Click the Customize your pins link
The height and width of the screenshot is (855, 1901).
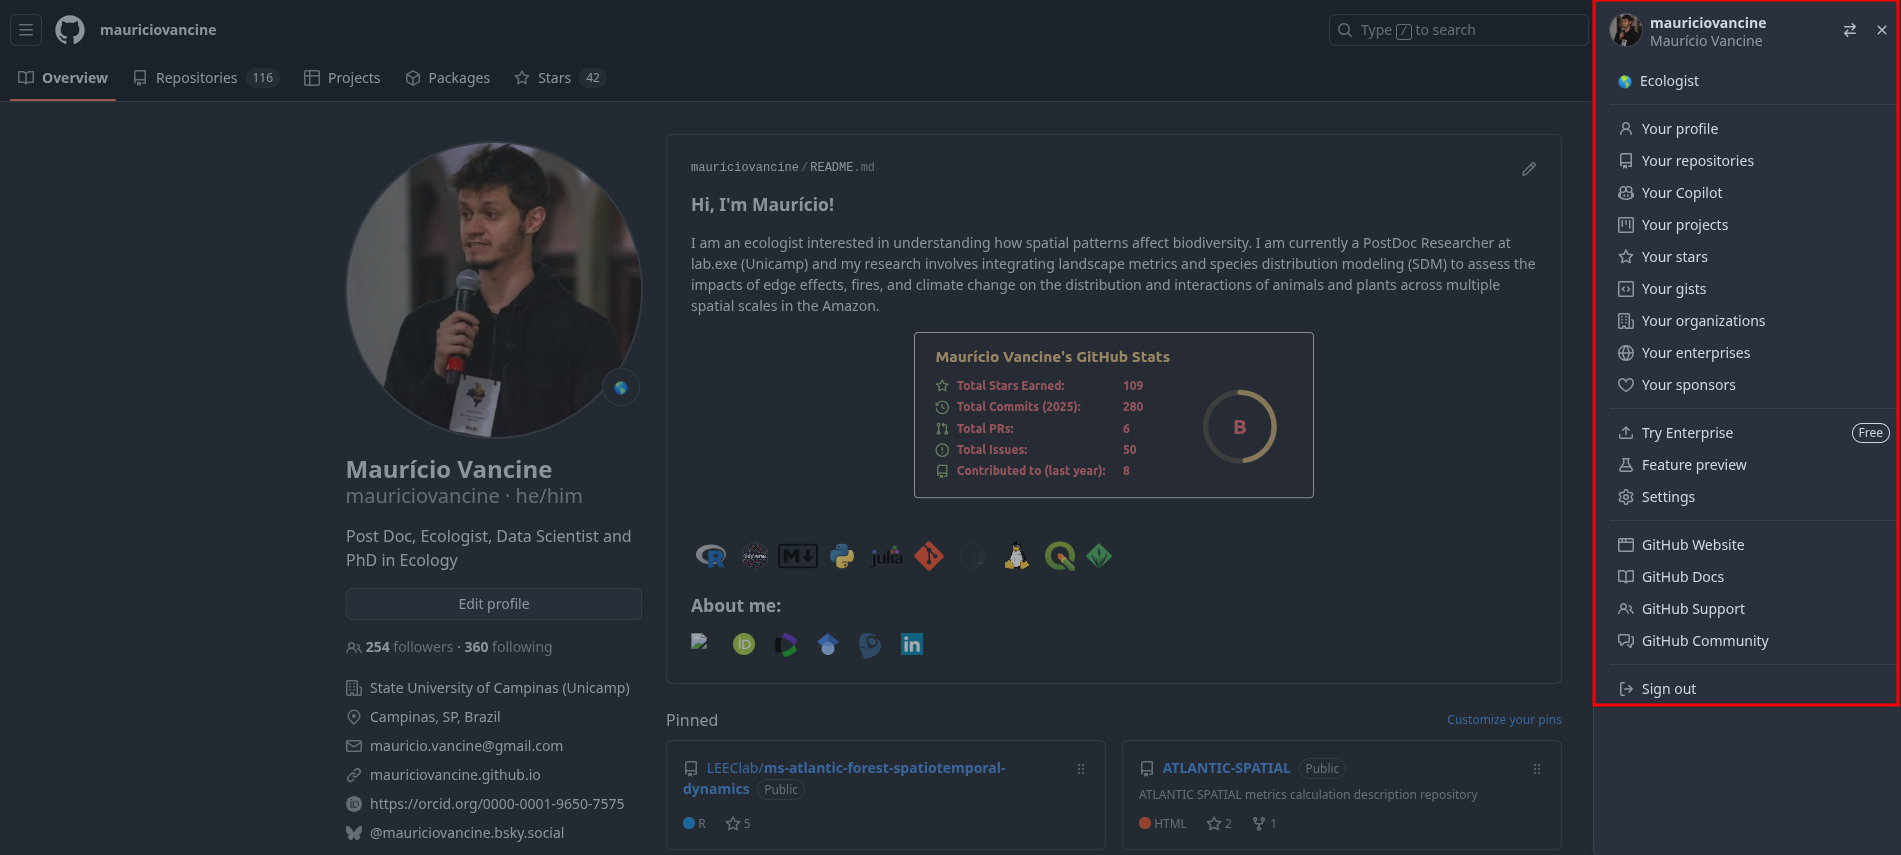pos(1503,720)
